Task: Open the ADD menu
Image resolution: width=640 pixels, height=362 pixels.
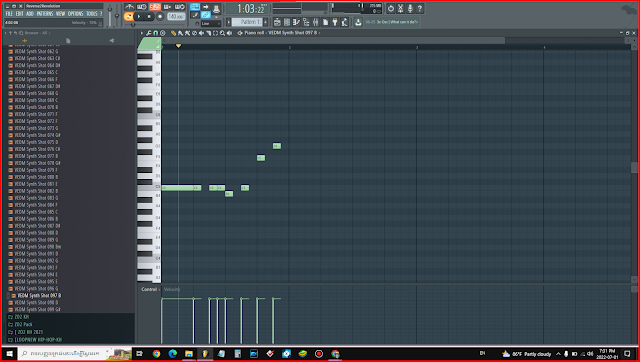Action: click(30, 14)
